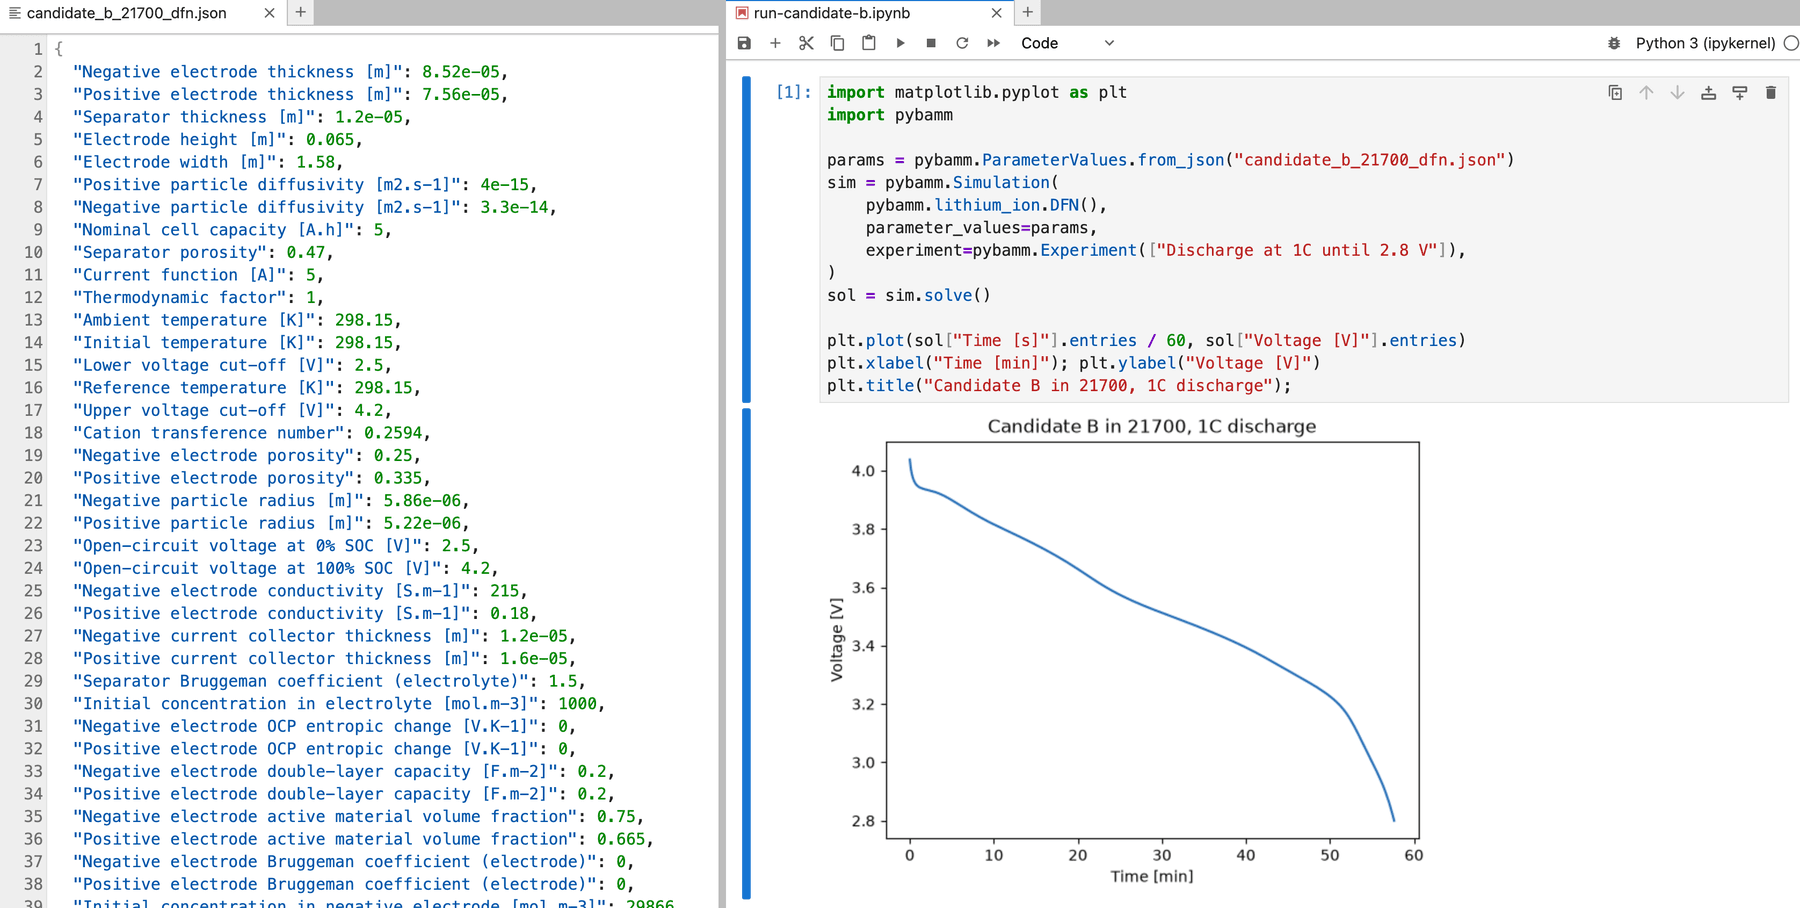This screenshot has height=908, width=1800.
Task: Paste cell from clipboard
Action: pyautogui.click(x=869, y=43)
